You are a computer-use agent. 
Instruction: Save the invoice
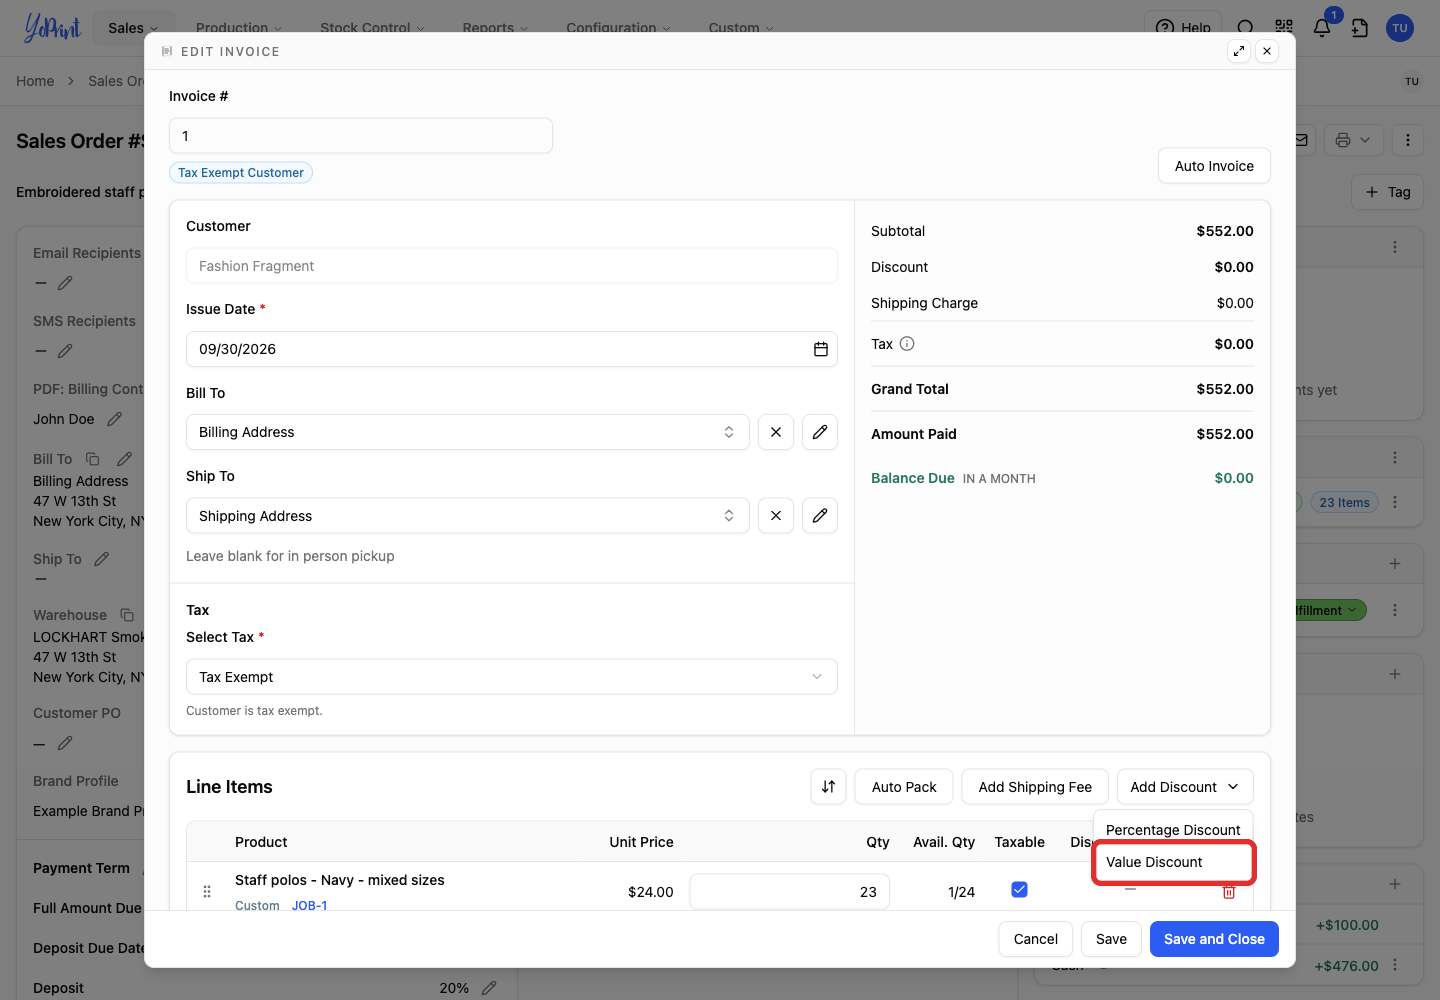coord(1111,939)
